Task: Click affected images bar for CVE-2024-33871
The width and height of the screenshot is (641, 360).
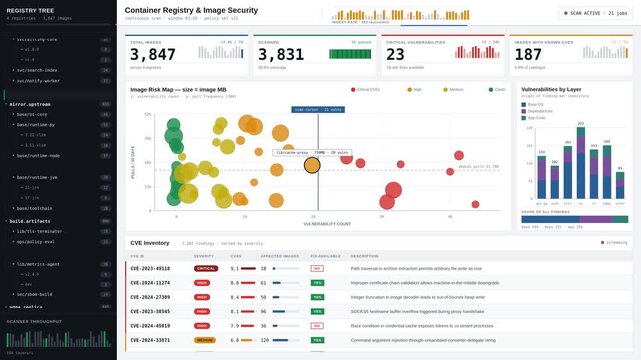Action: [x=286, y=340]
